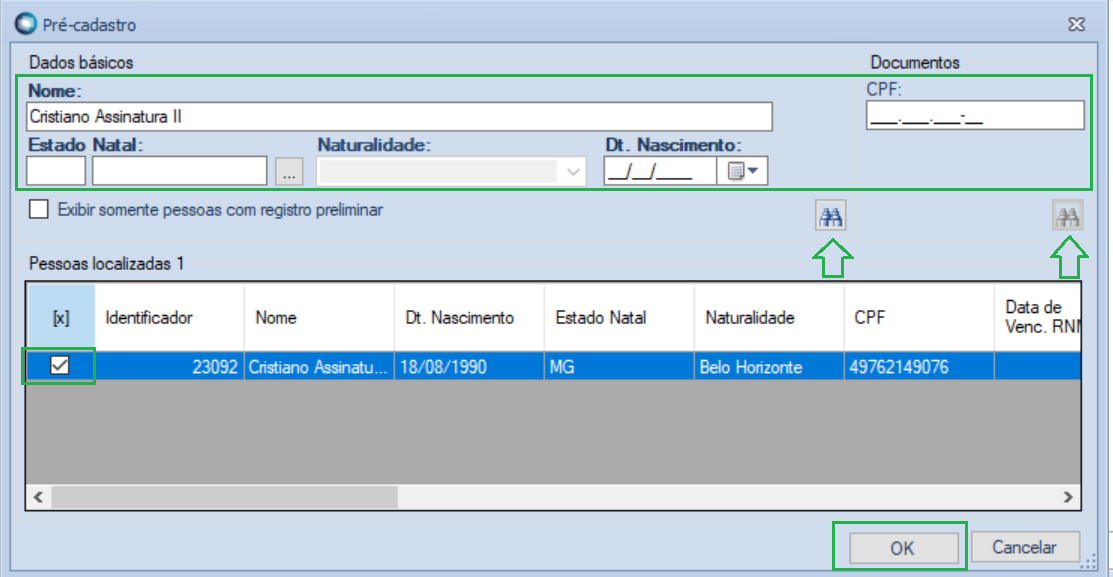Click the [x] select-all column header
The height and width of the screenshot is (577, 1113).
(61, 317)
